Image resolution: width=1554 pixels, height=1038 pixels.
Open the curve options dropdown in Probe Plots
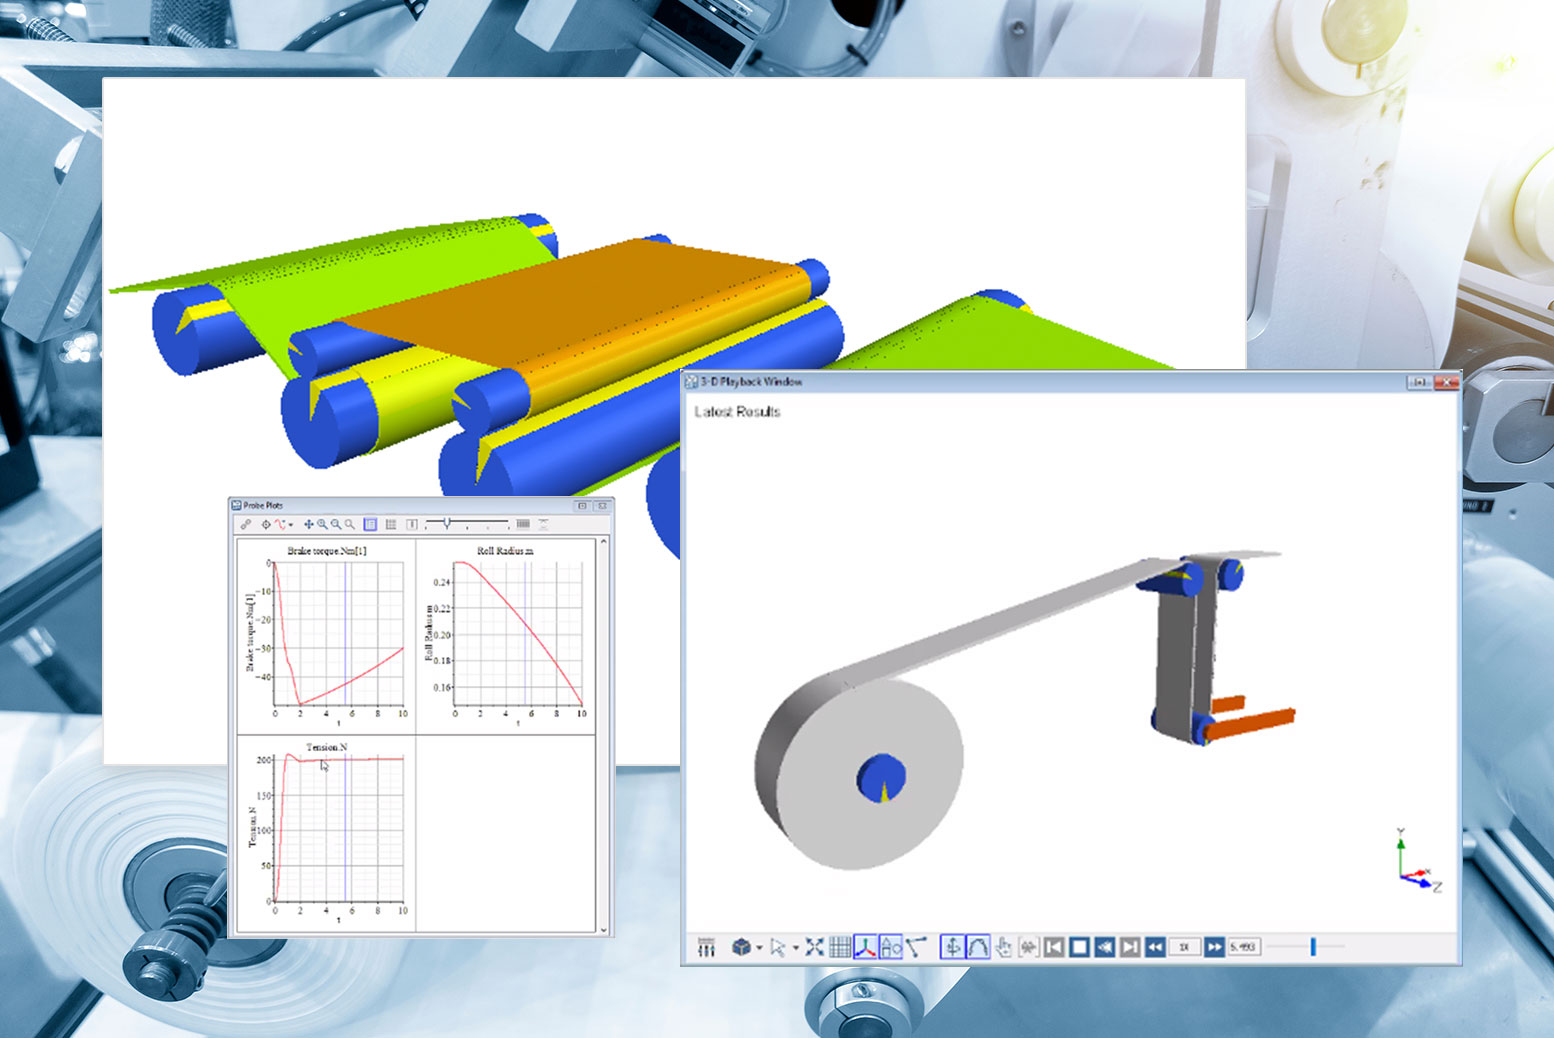(x=291, y=525)
